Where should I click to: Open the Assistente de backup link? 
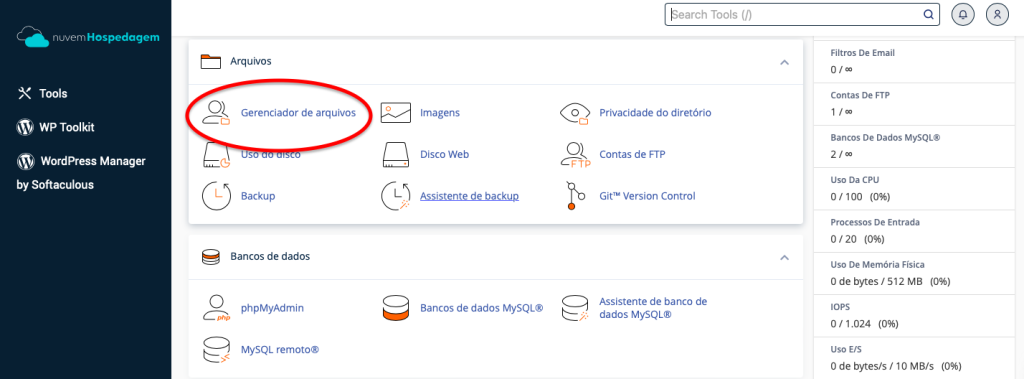469,196
